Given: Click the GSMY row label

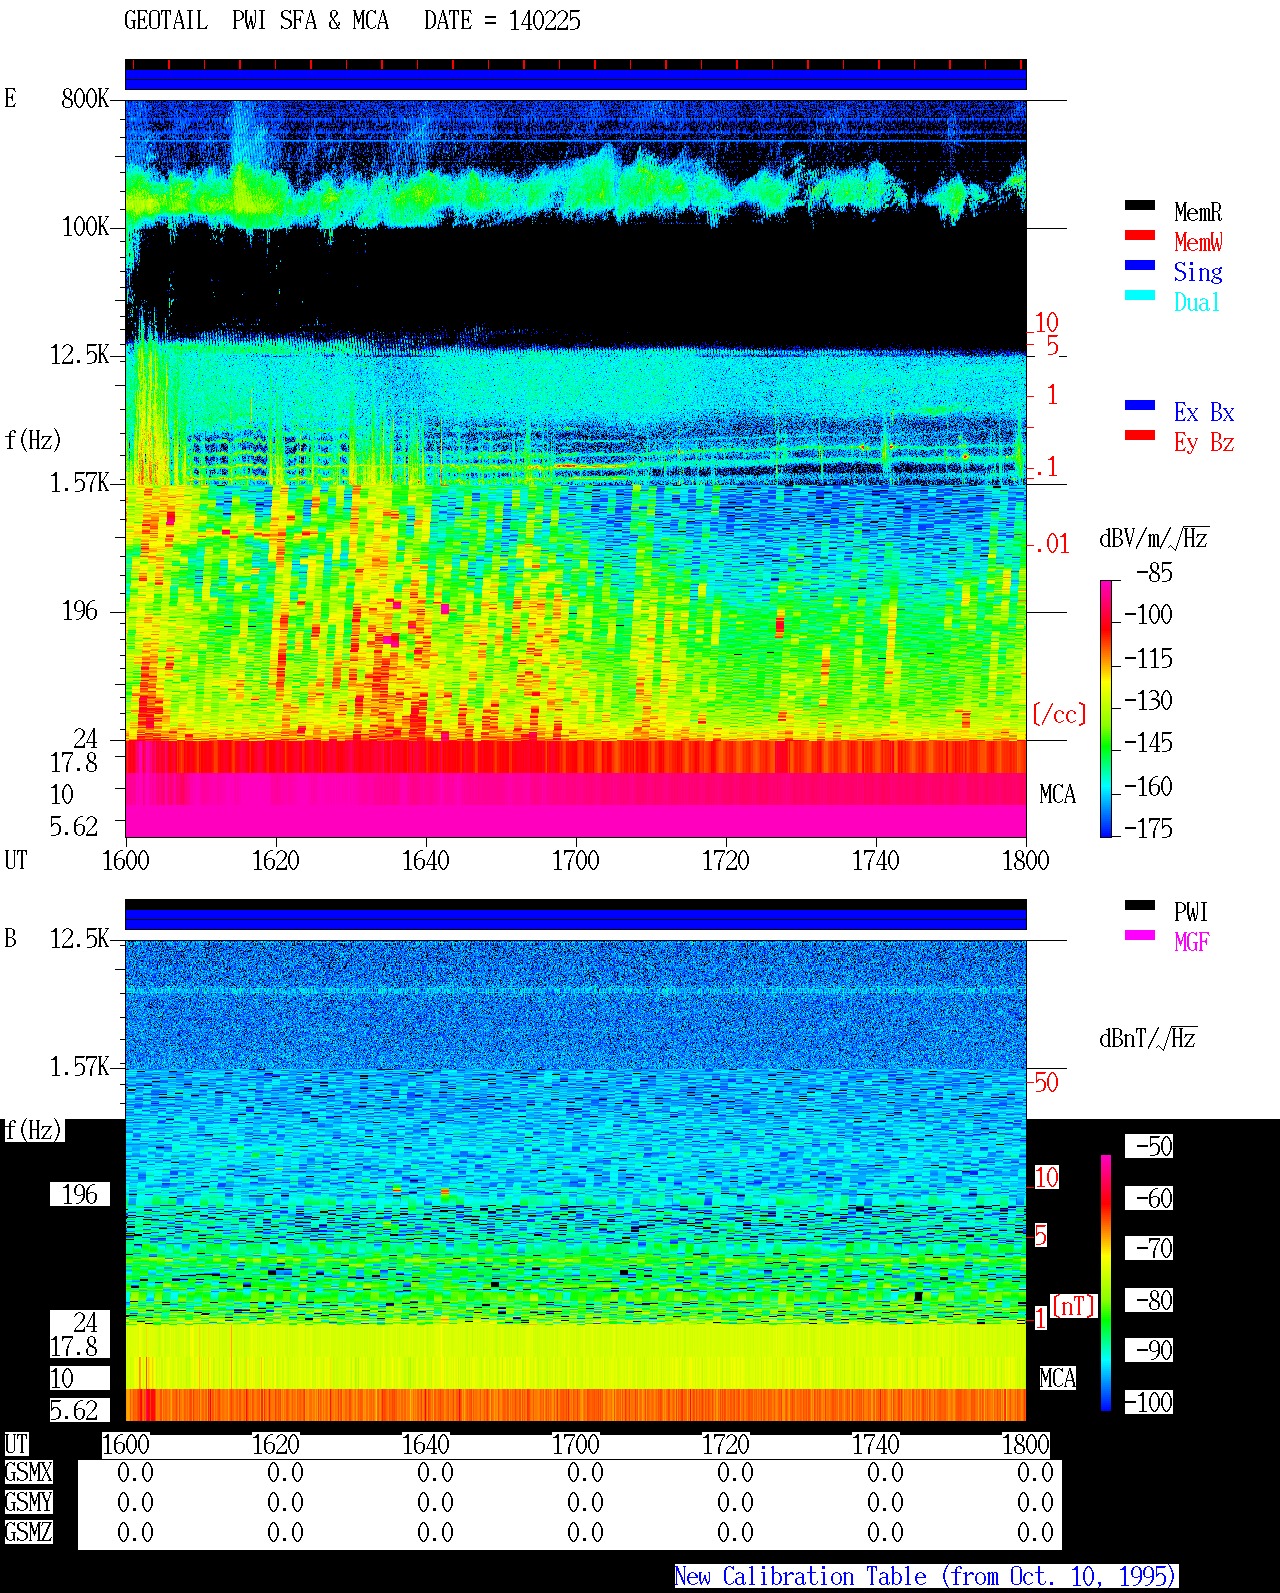Looking at the screenshot, I should [x=28, y=1503].
